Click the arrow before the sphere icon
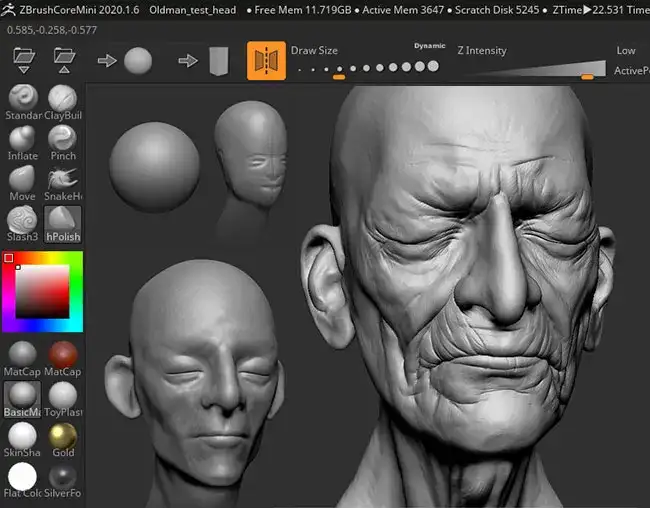The image size is (650, 508). click(107, 61)
